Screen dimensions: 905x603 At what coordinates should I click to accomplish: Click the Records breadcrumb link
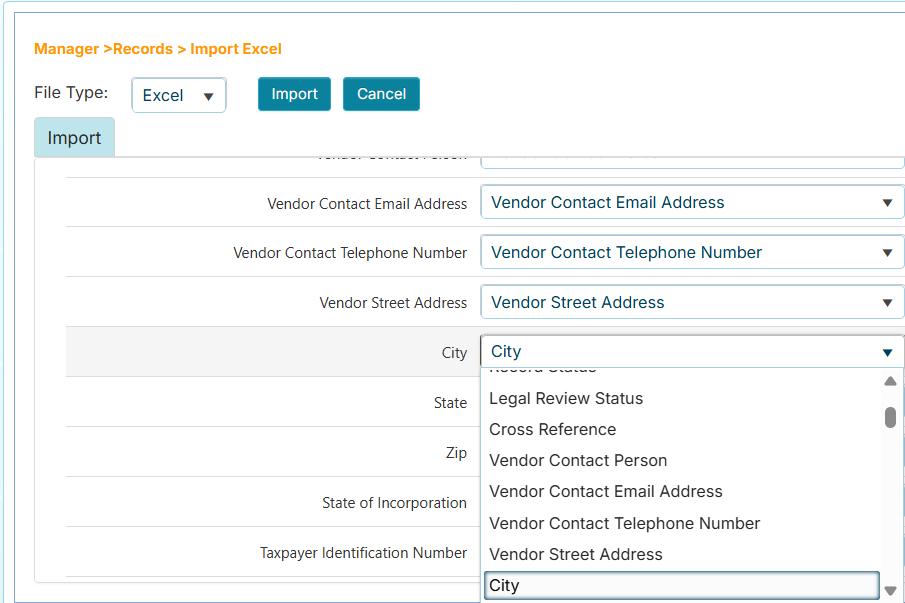click(143, 49)
